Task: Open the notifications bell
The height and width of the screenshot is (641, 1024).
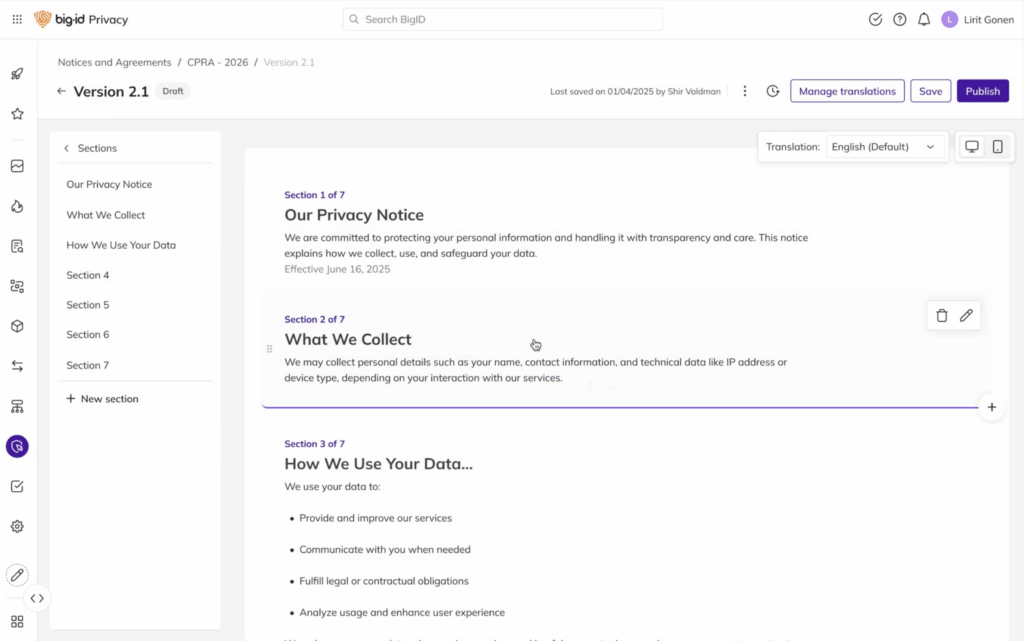Action: (924, 19)
